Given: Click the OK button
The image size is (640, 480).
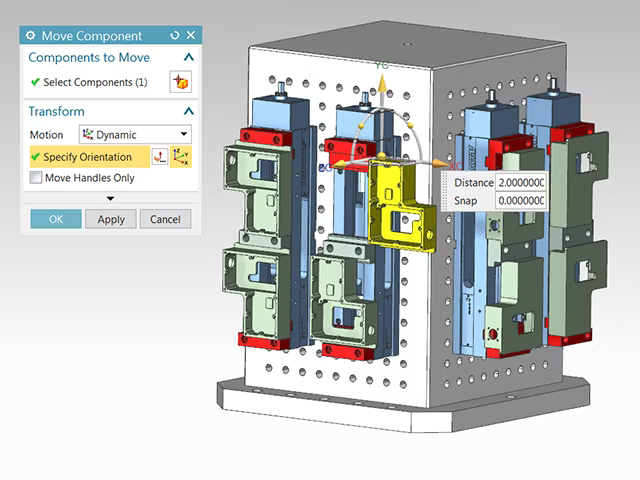Looking at the screenshot, I should [x=56, y=219].
